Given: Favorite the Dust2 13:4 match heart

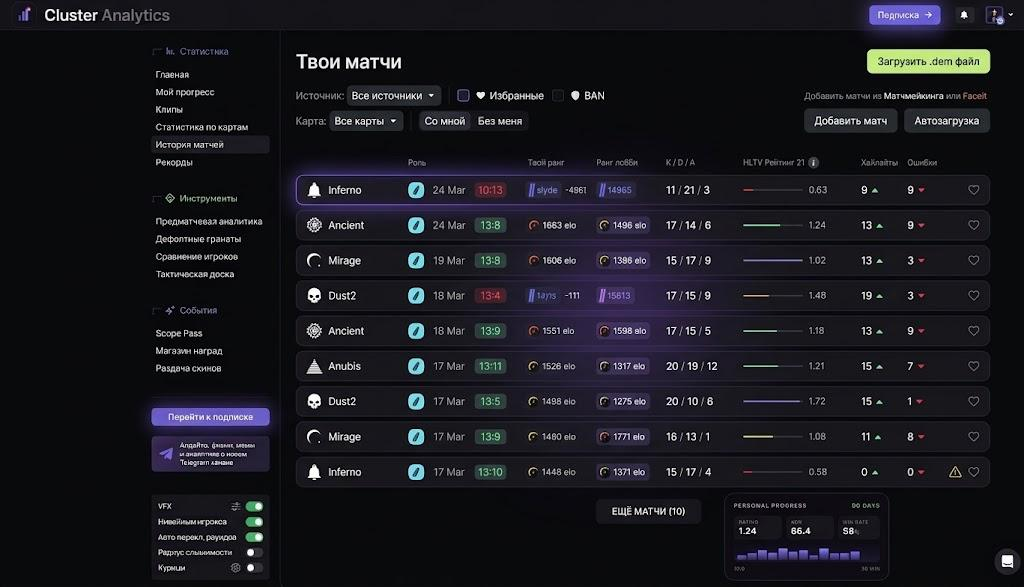Looking at the screenshot, I should click(974, 296).
